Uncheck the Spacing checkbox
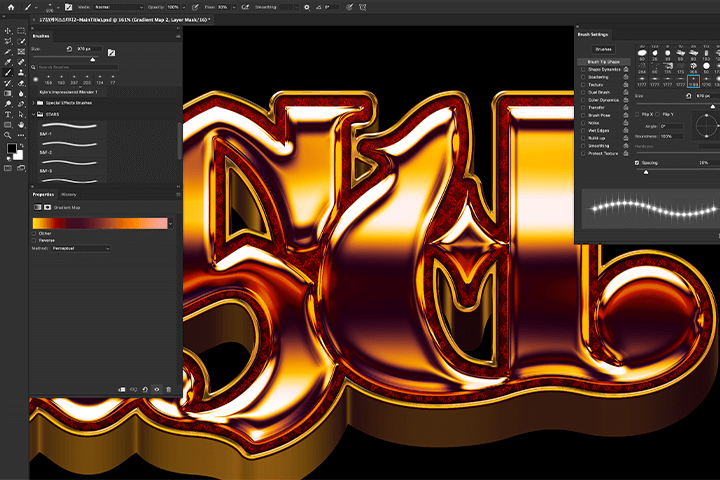720x480 pixels. point(637,163)
